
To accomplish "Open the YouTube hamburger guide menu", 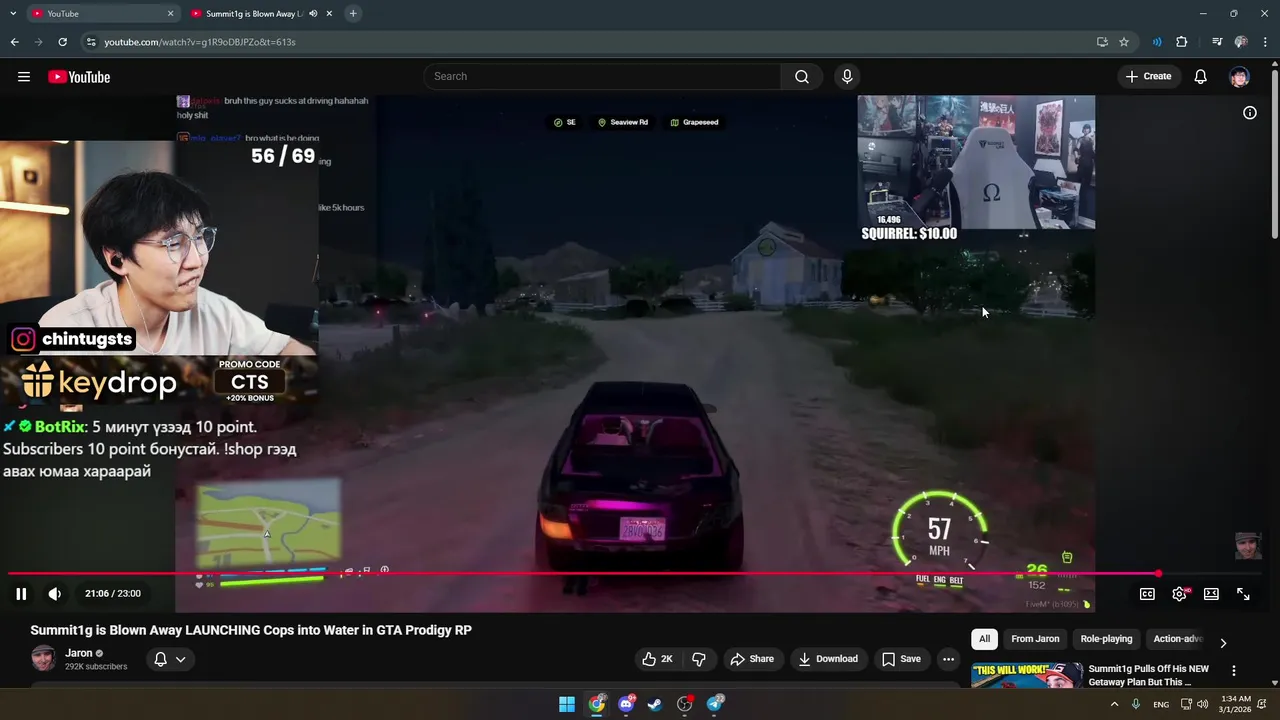I will (x=24, y=77).
